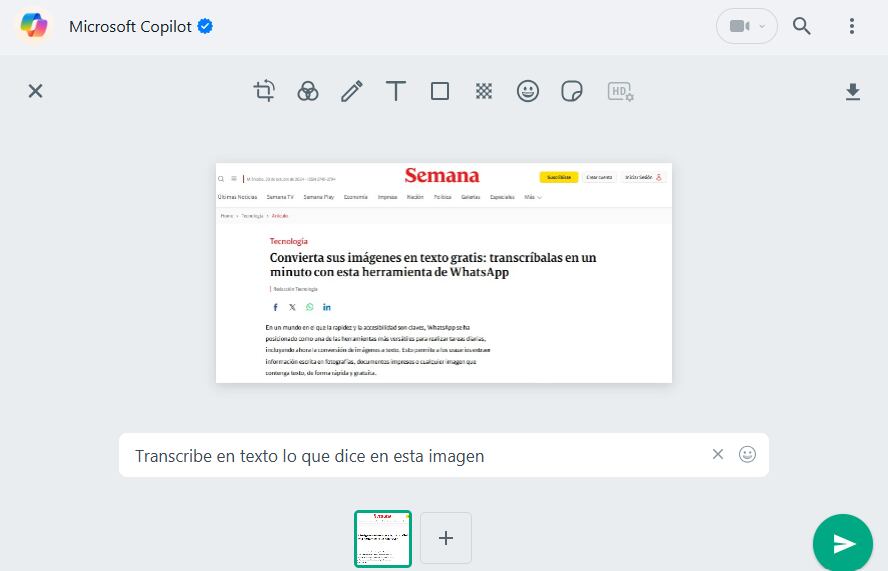Select the rectangle shape tool
Viewport: 888px width, 571px height.
tap(440, 91)
